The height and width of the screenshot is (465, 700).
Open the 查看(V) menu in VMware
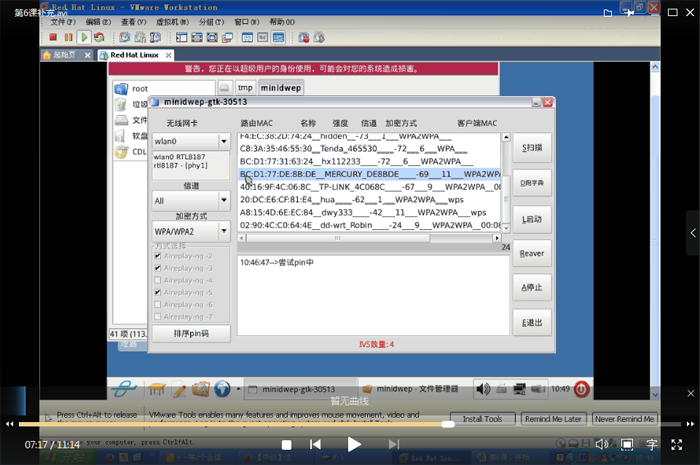click(133, 21)
